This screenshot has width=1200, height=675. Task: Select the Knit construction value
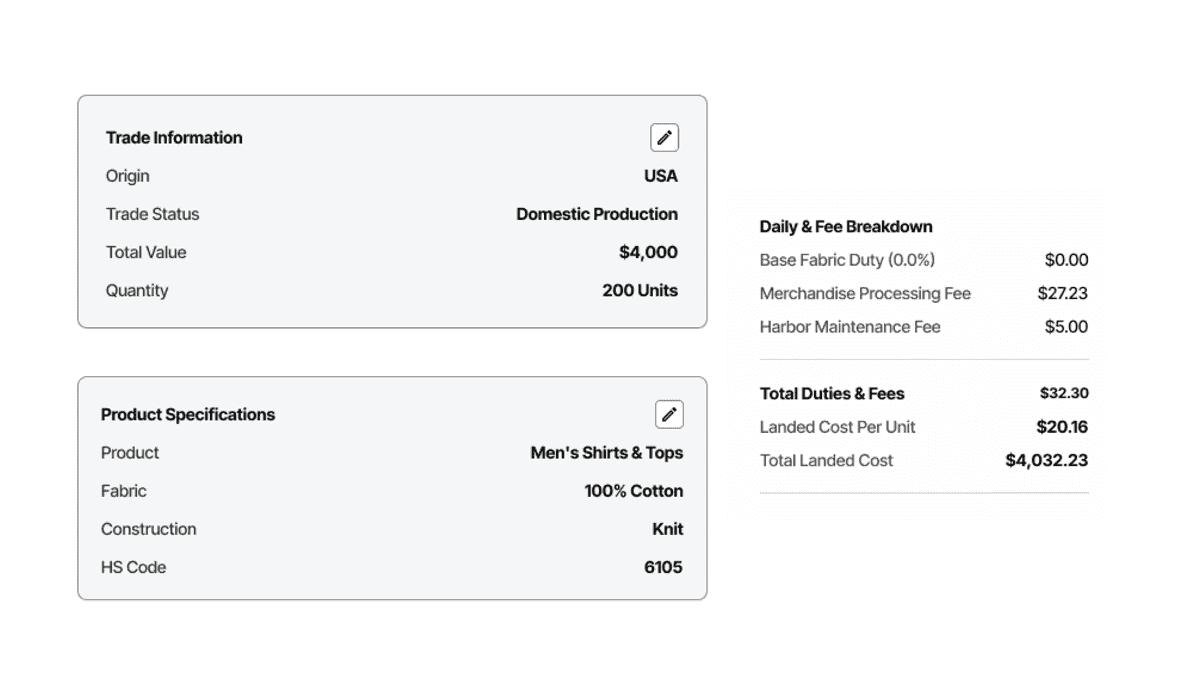(667, 529)
